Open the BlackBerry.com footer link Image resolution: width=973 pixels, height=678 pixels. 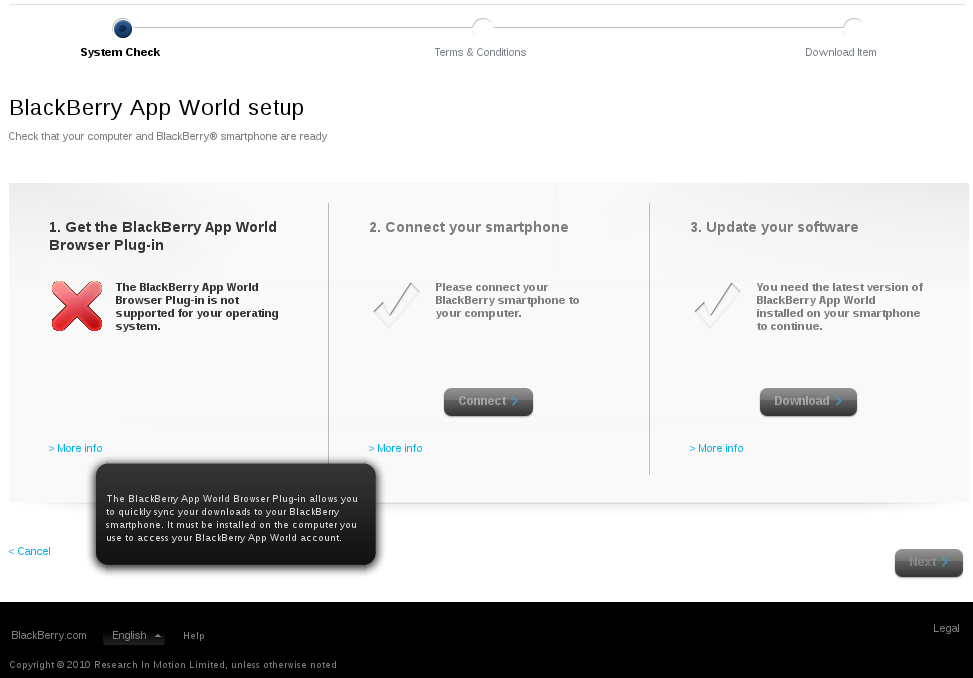[49, 636]
